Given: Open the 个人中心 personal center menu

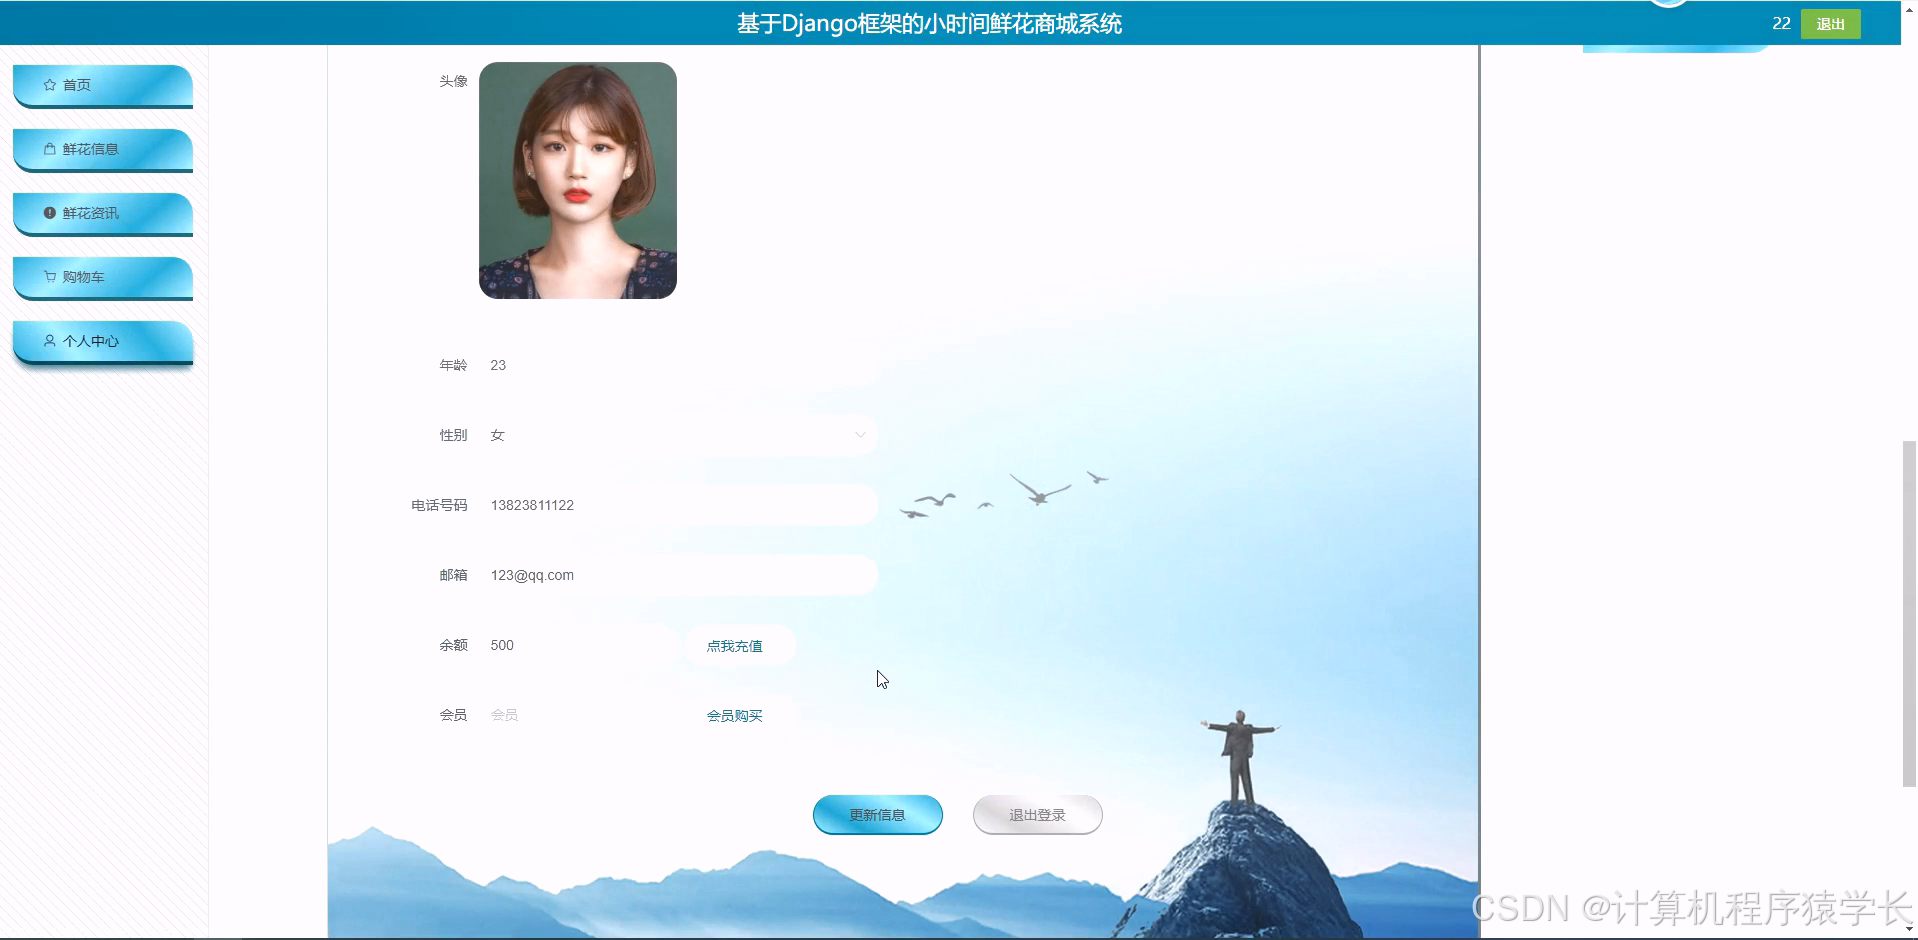Looking at the screenshot, I should tap(102, 341).
